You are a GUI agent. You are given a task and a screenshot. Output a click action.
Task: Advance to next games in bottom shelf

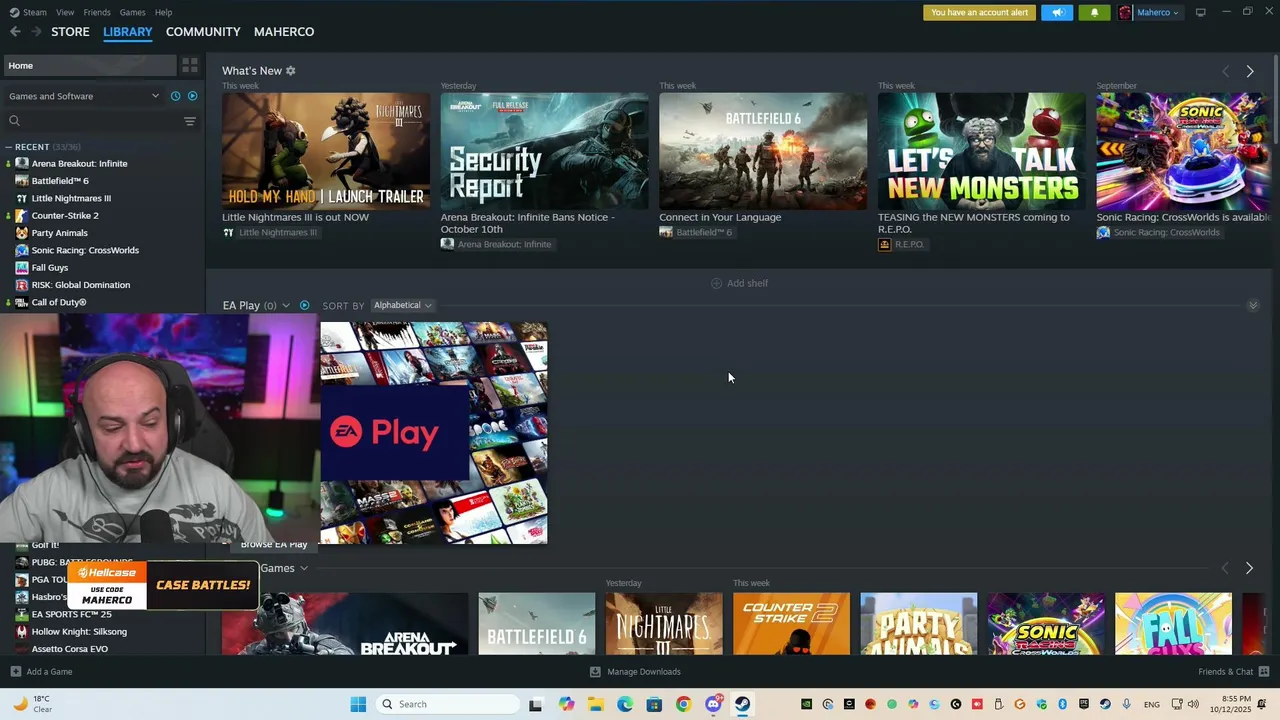pos(1249,568)
